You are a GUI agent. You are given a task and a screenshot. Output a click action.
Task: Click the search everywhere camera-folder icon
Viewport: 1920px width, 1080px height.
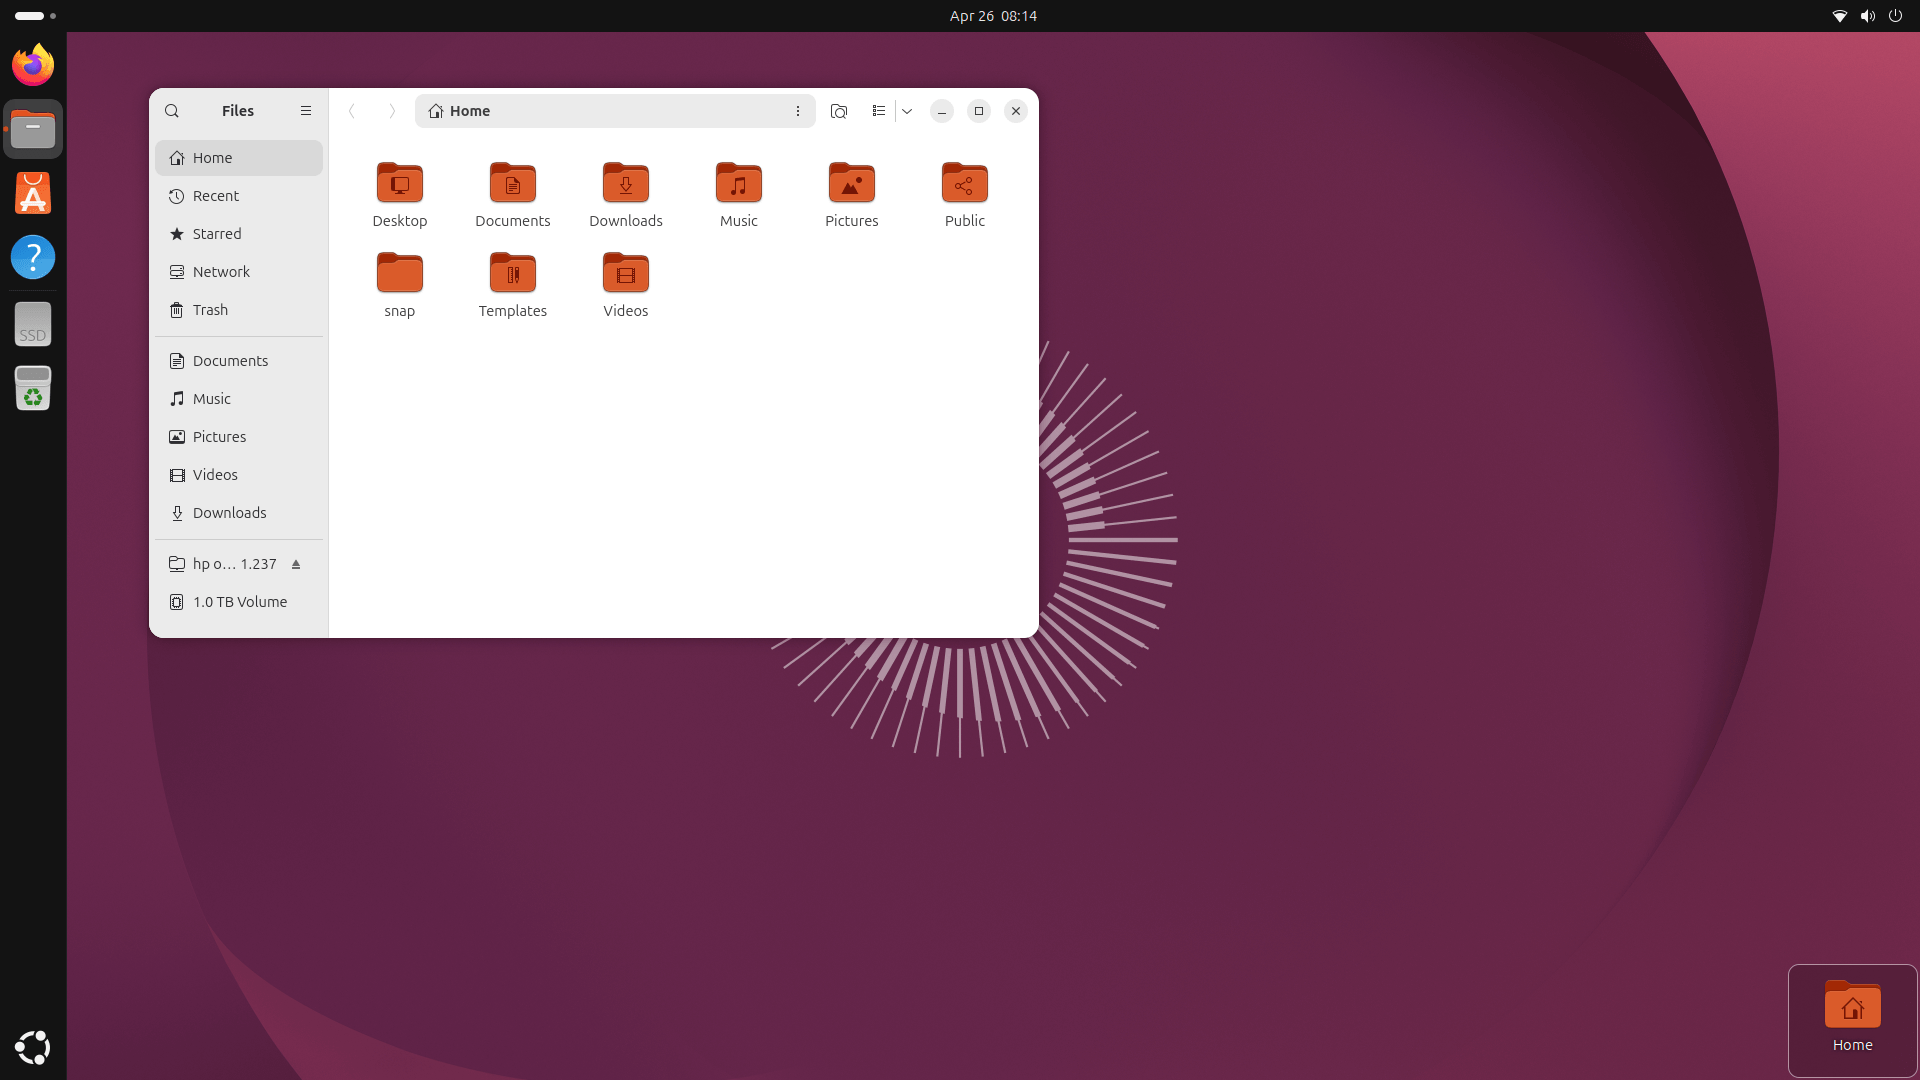tap(839, 111)
